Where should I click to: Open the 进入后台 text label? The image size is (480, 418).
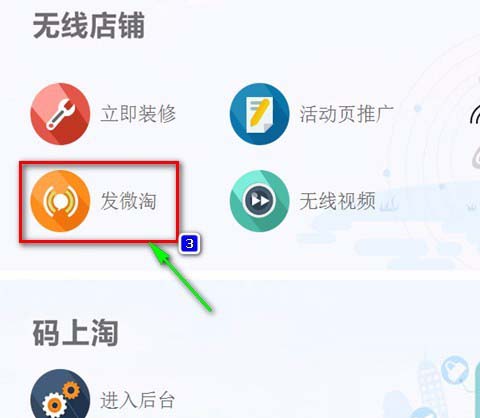click(x=137, y=400)
